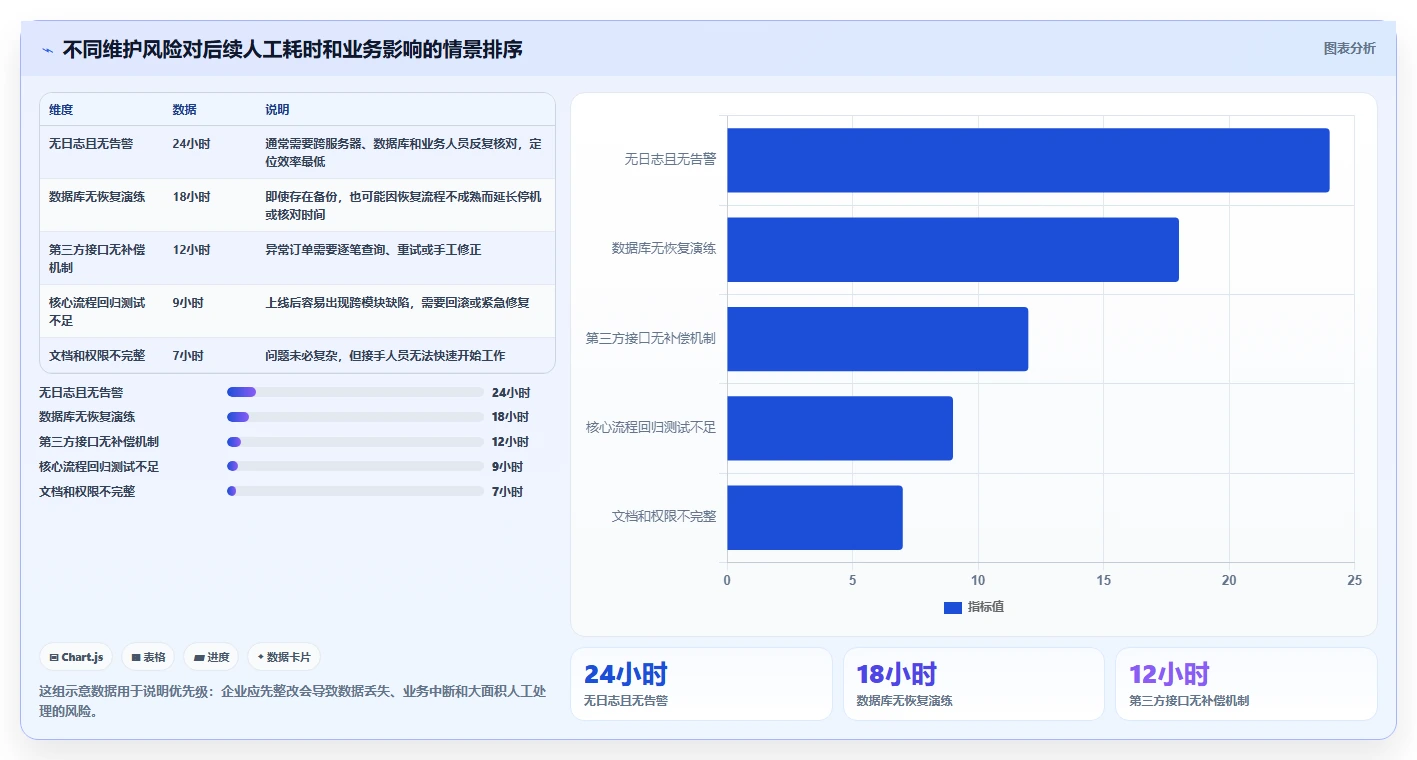Click the footer note starting 这组示意数据
Viewport: 1417px width, 760px height.
pos(292,701)
